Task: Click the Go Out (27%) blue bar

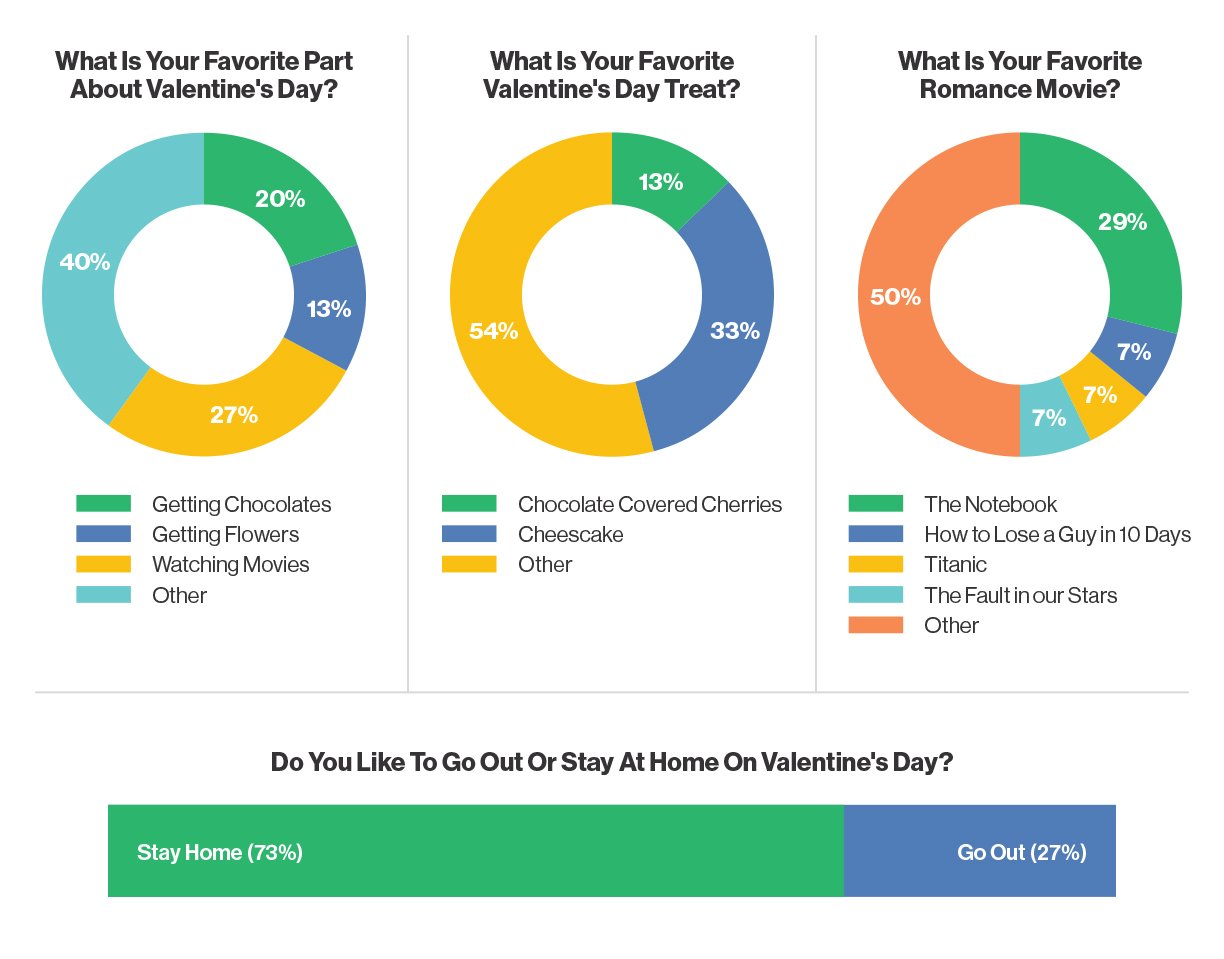Action: click(979, 851)
